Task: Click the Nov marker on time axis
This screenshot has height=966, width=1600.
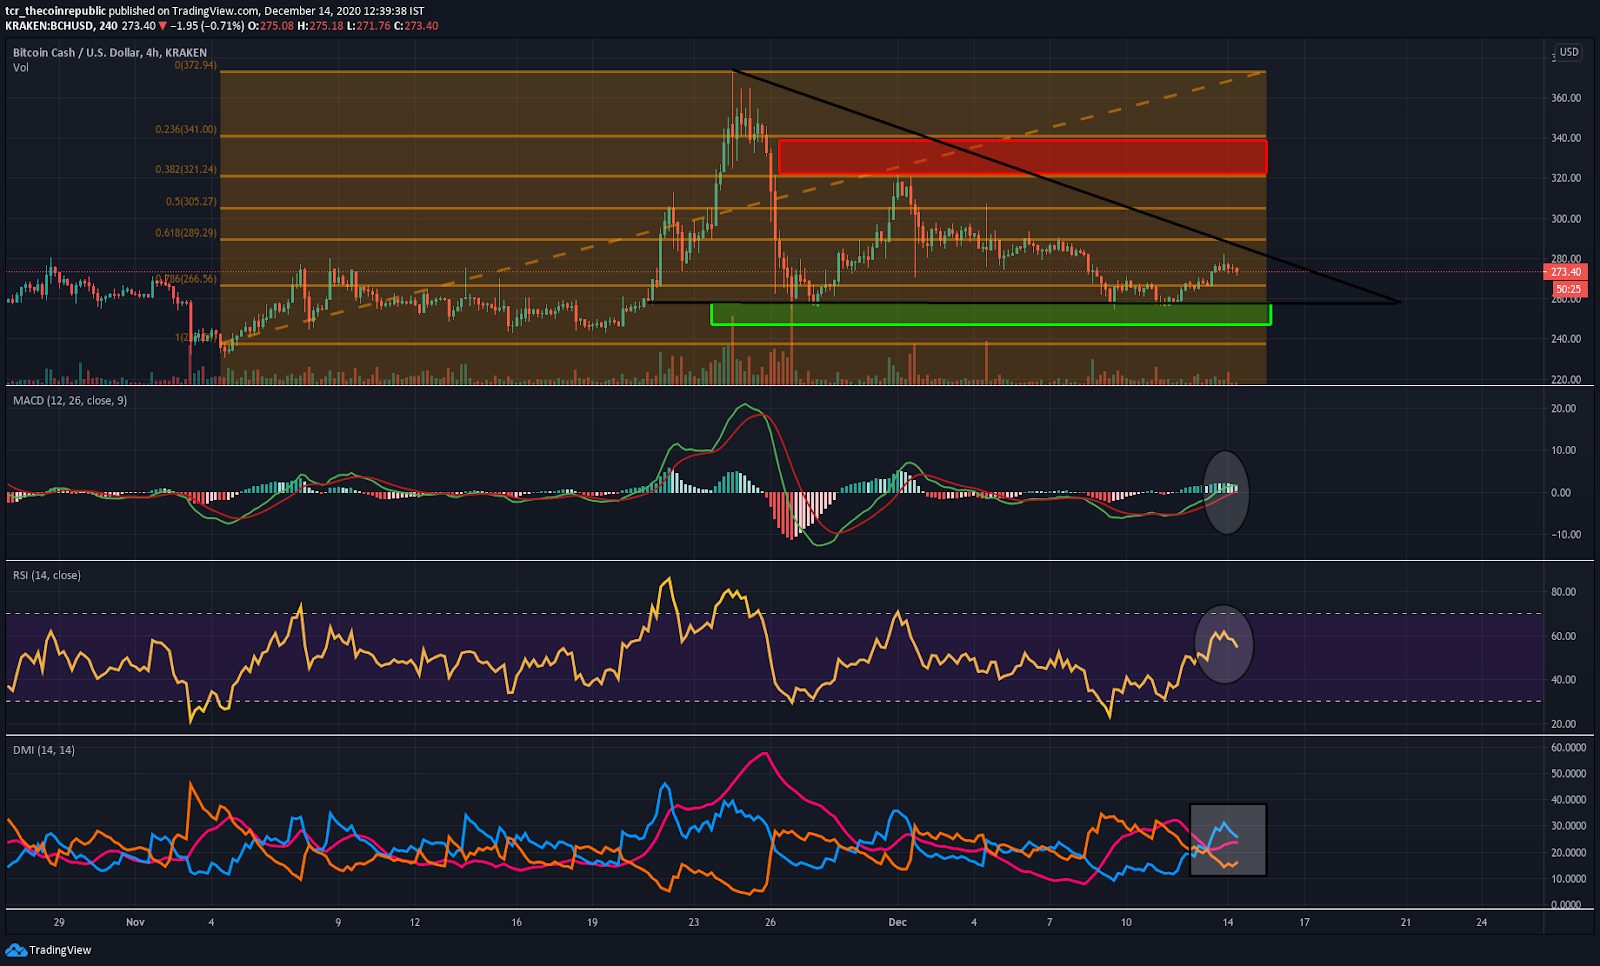Action: 135,922
